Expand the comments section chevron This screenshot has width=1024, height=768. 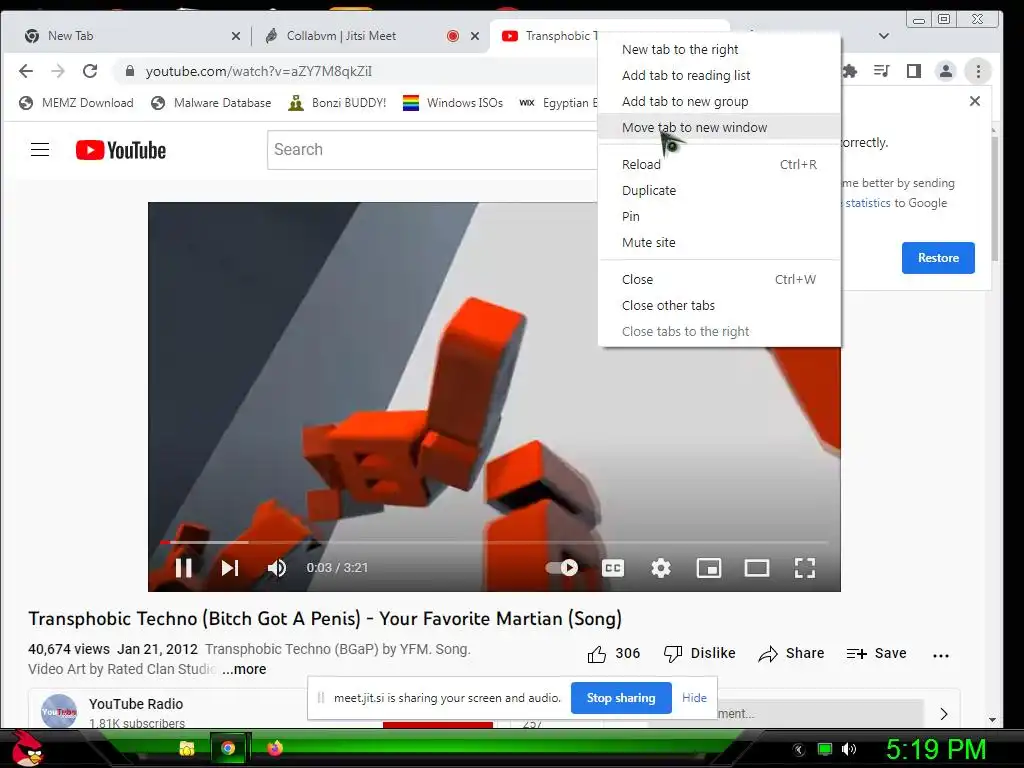pos(944,714)
